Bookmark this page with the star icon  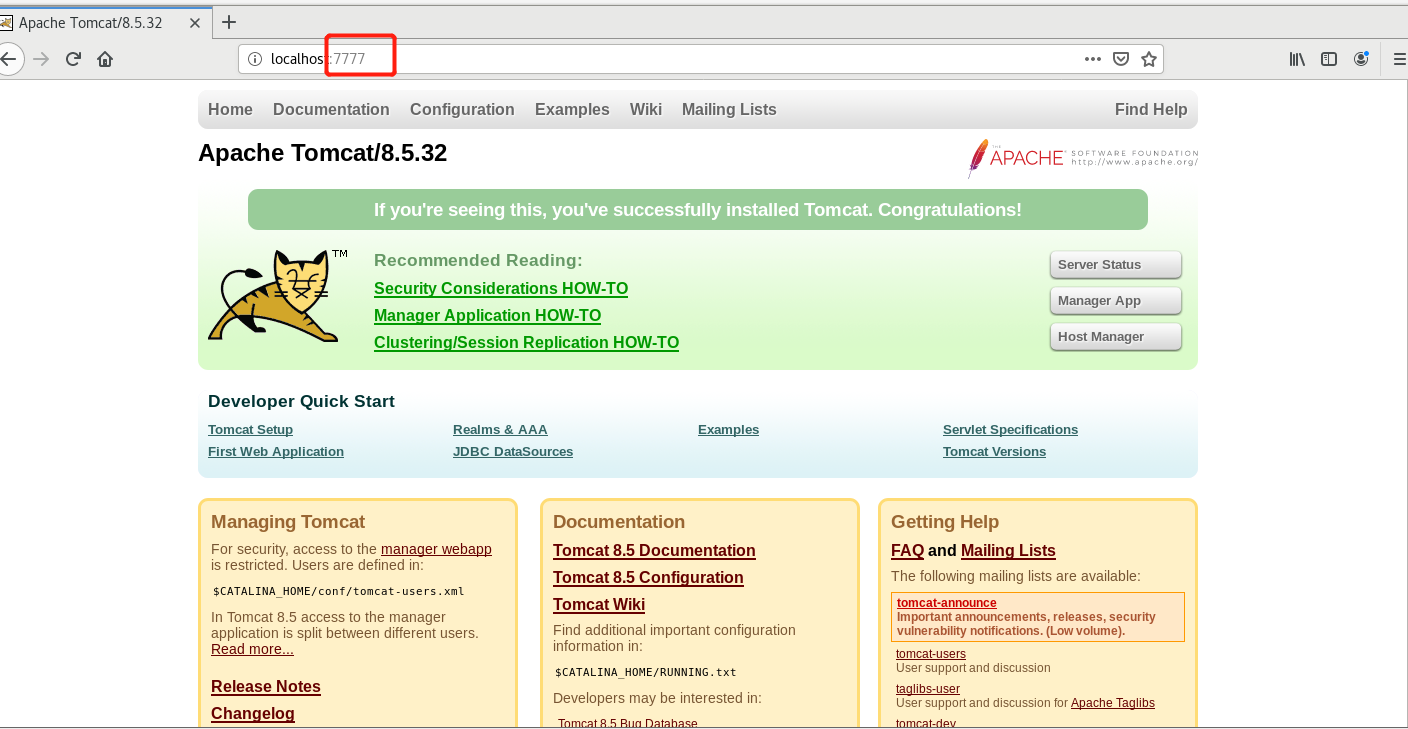point(1149,59)
